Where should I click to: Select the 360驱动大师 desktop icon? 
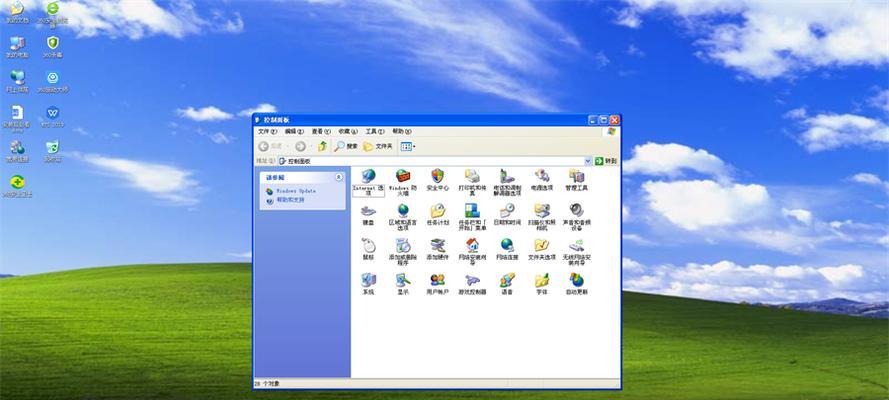[x=52, y=82]
